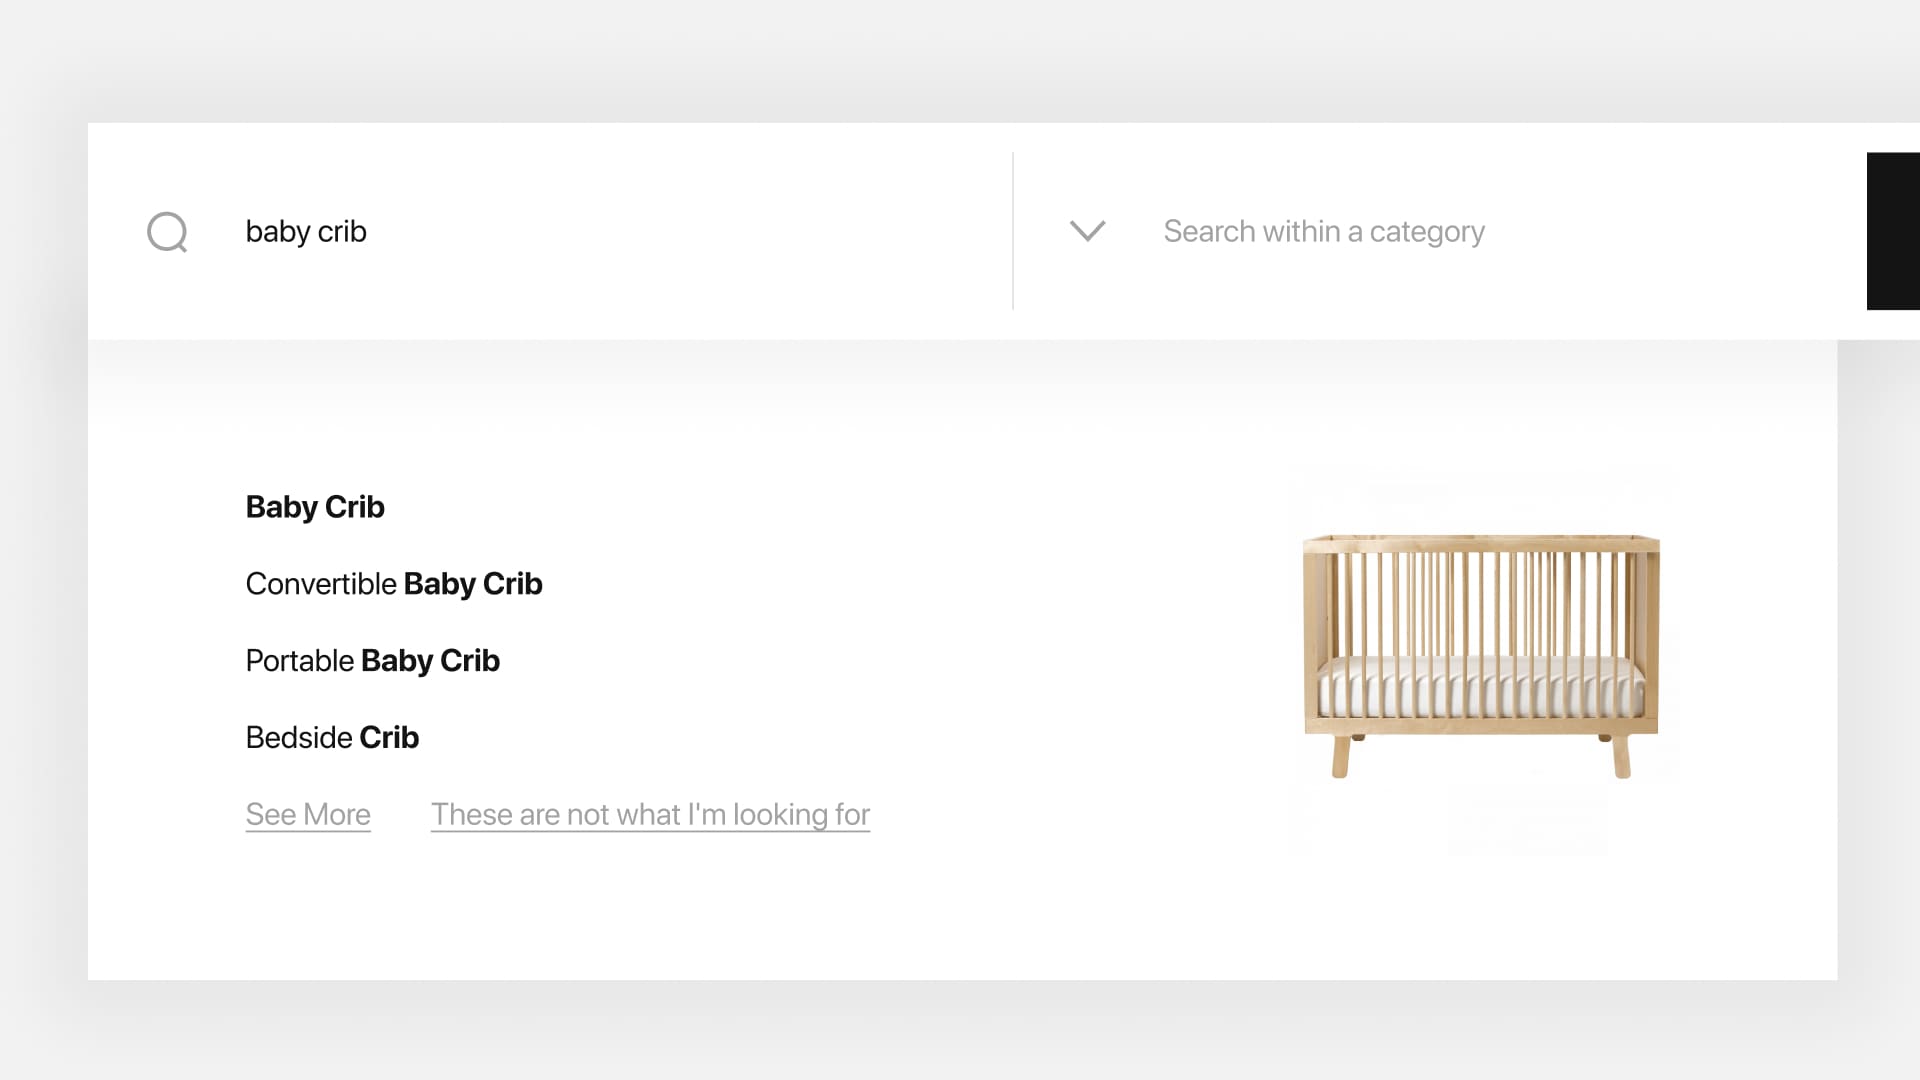The image size is (1920, 1080).
Task: Pick the 'Portable Baby Crib' suggestion
Action: click(x=372, y=661)
